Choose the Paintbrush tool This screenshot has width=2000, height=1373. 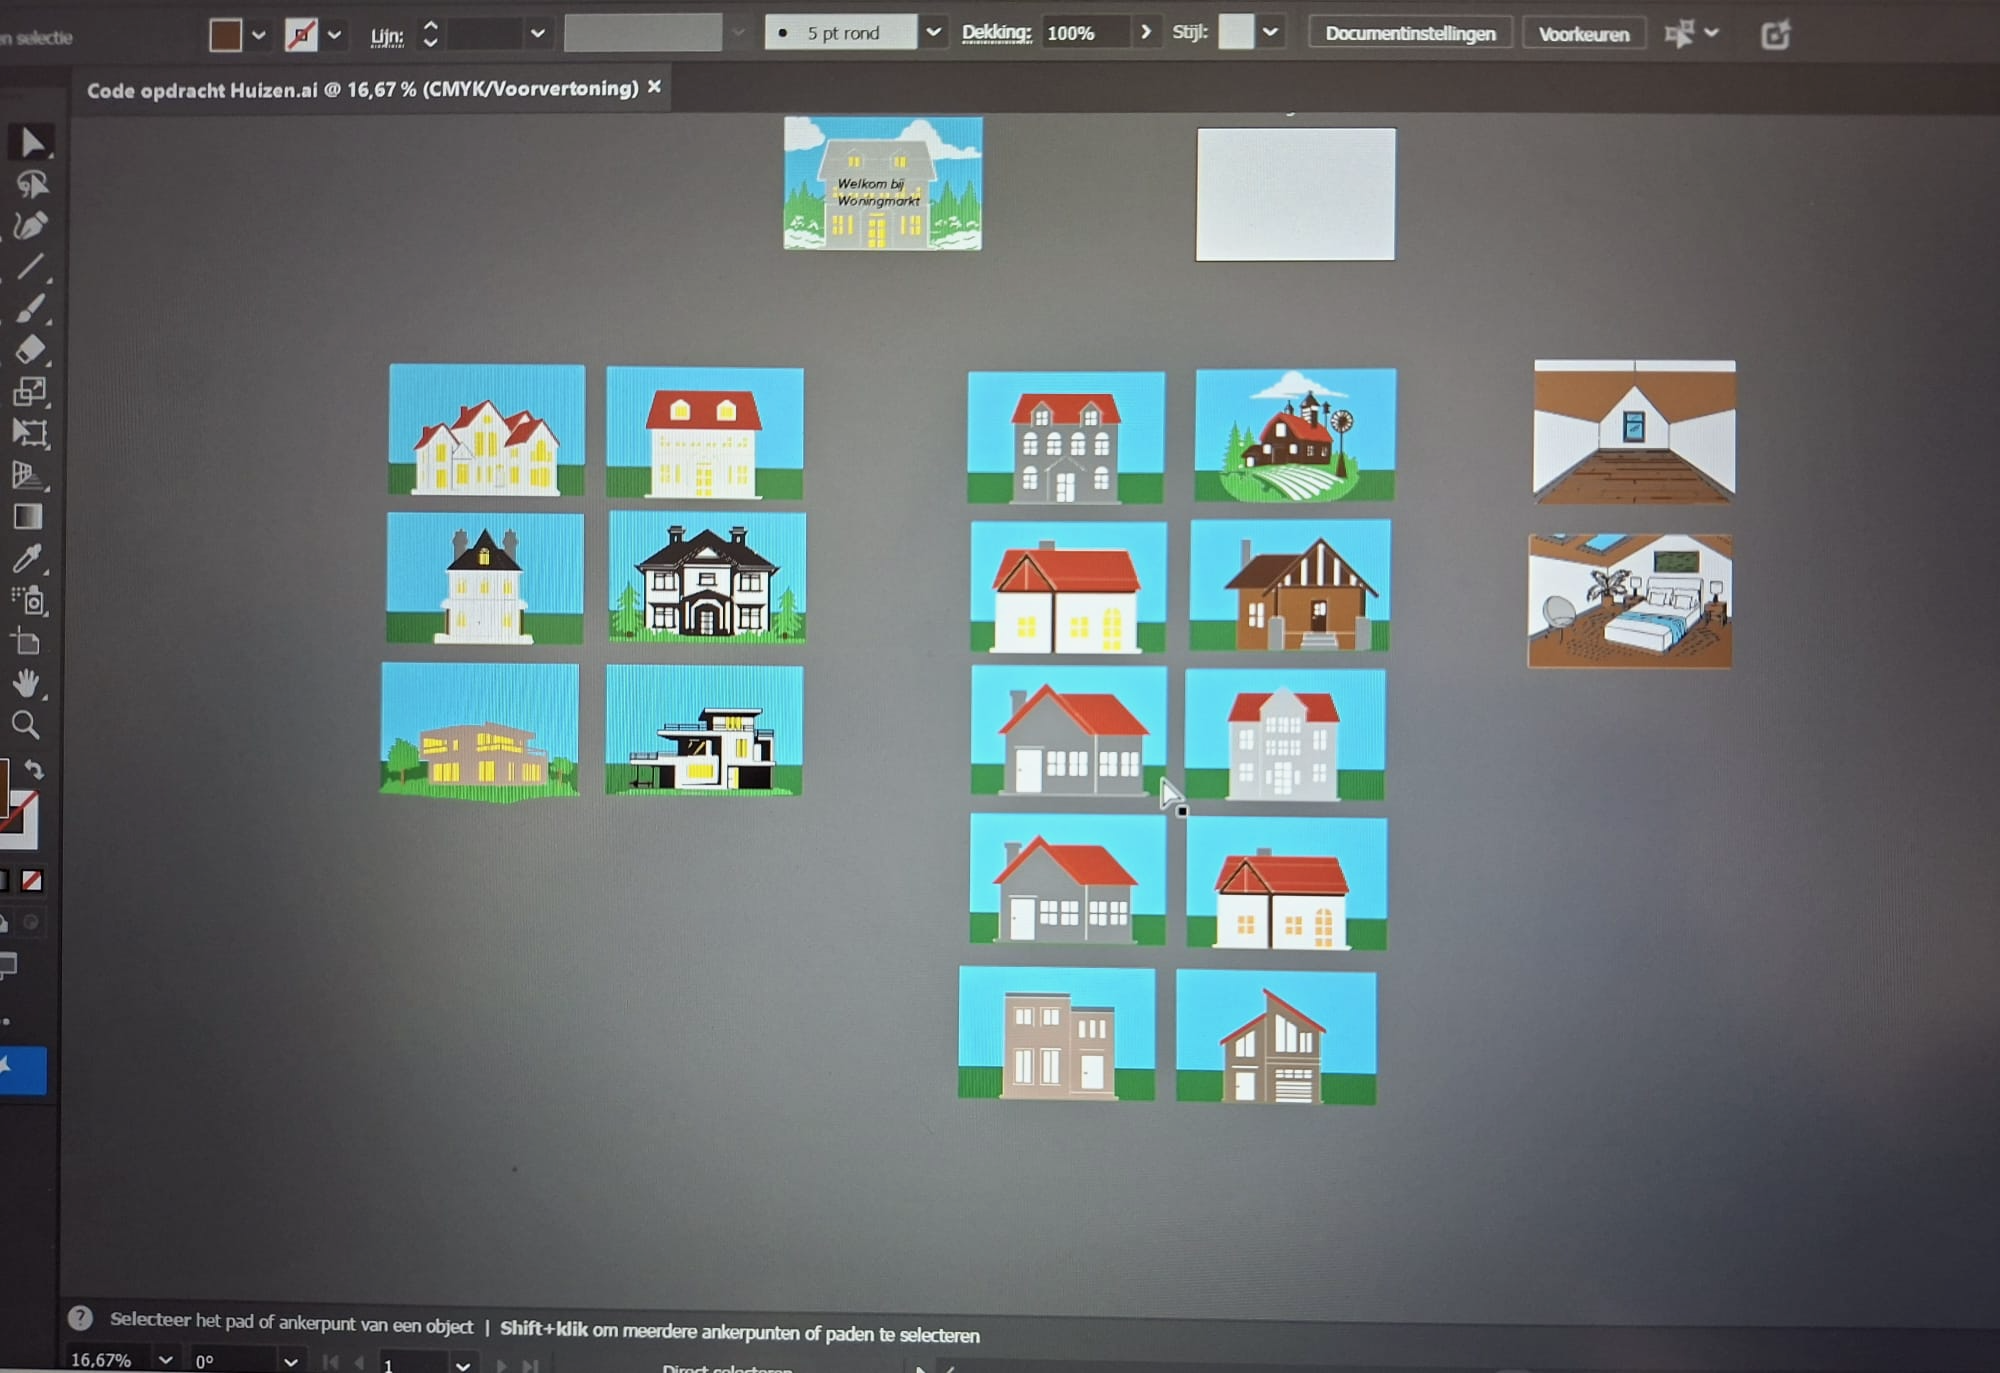pyautogui.click(x=30, y=308)
